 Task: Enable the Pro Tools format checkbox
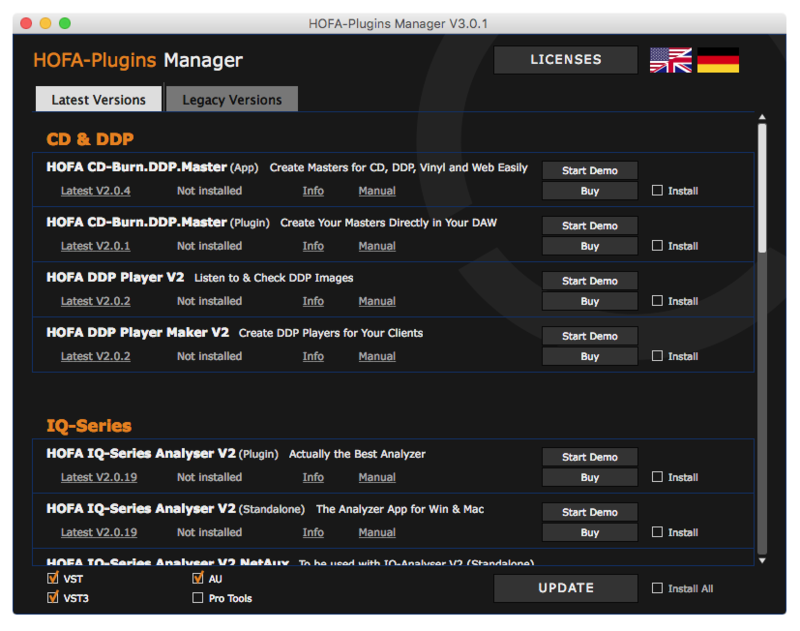[x=198, y=598]
